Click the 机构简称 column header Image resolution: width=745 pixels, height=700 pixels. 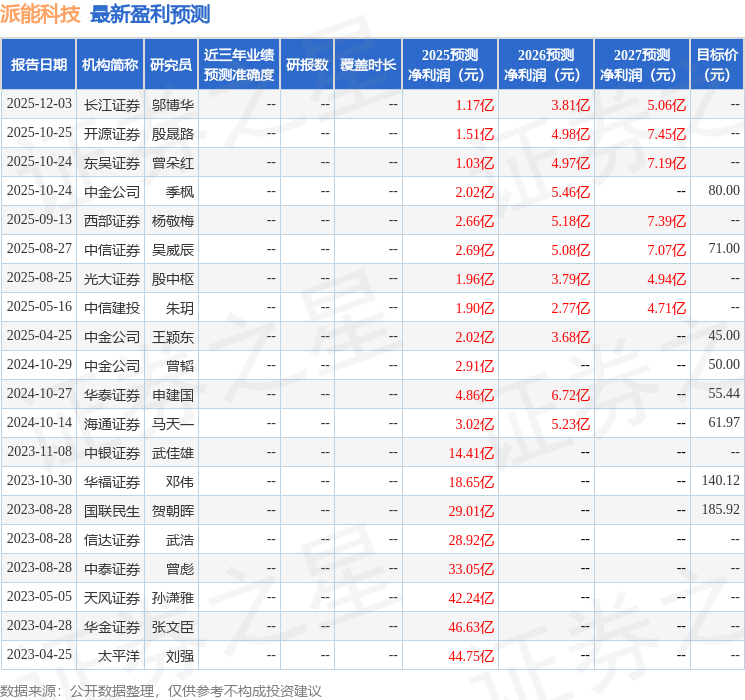110,65
